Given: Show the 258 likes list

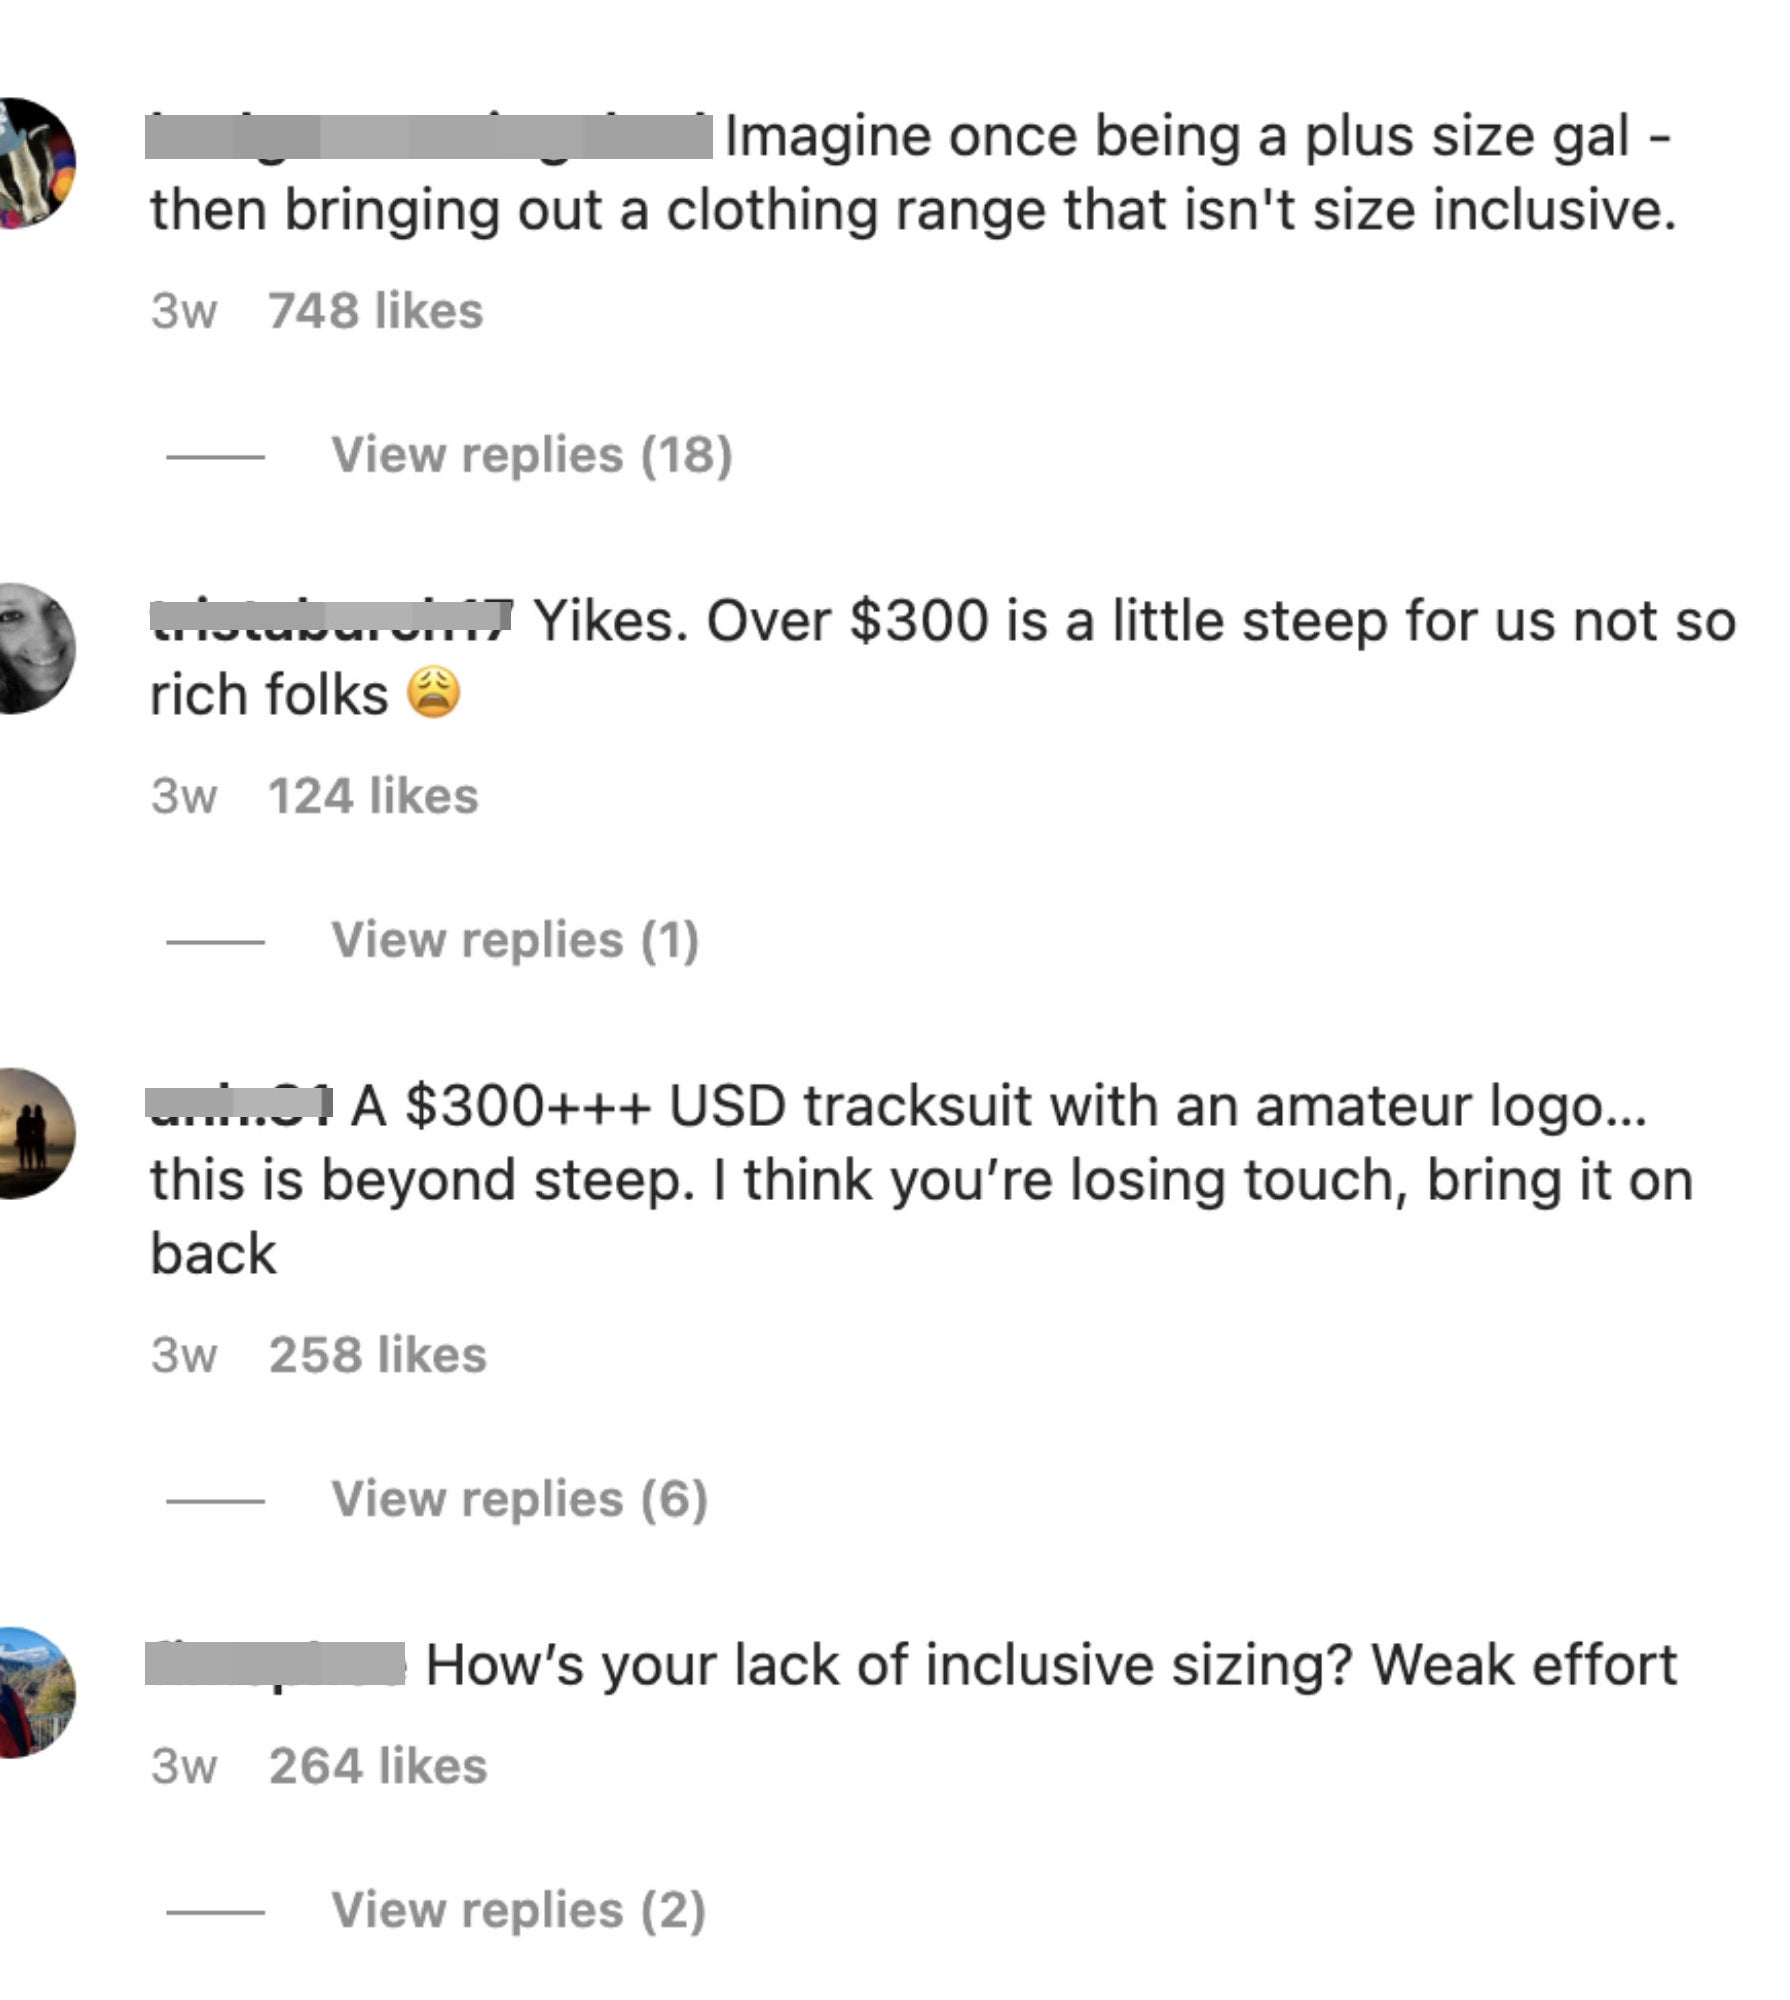Looking at the screenshot, I should tap(377, 1356).
